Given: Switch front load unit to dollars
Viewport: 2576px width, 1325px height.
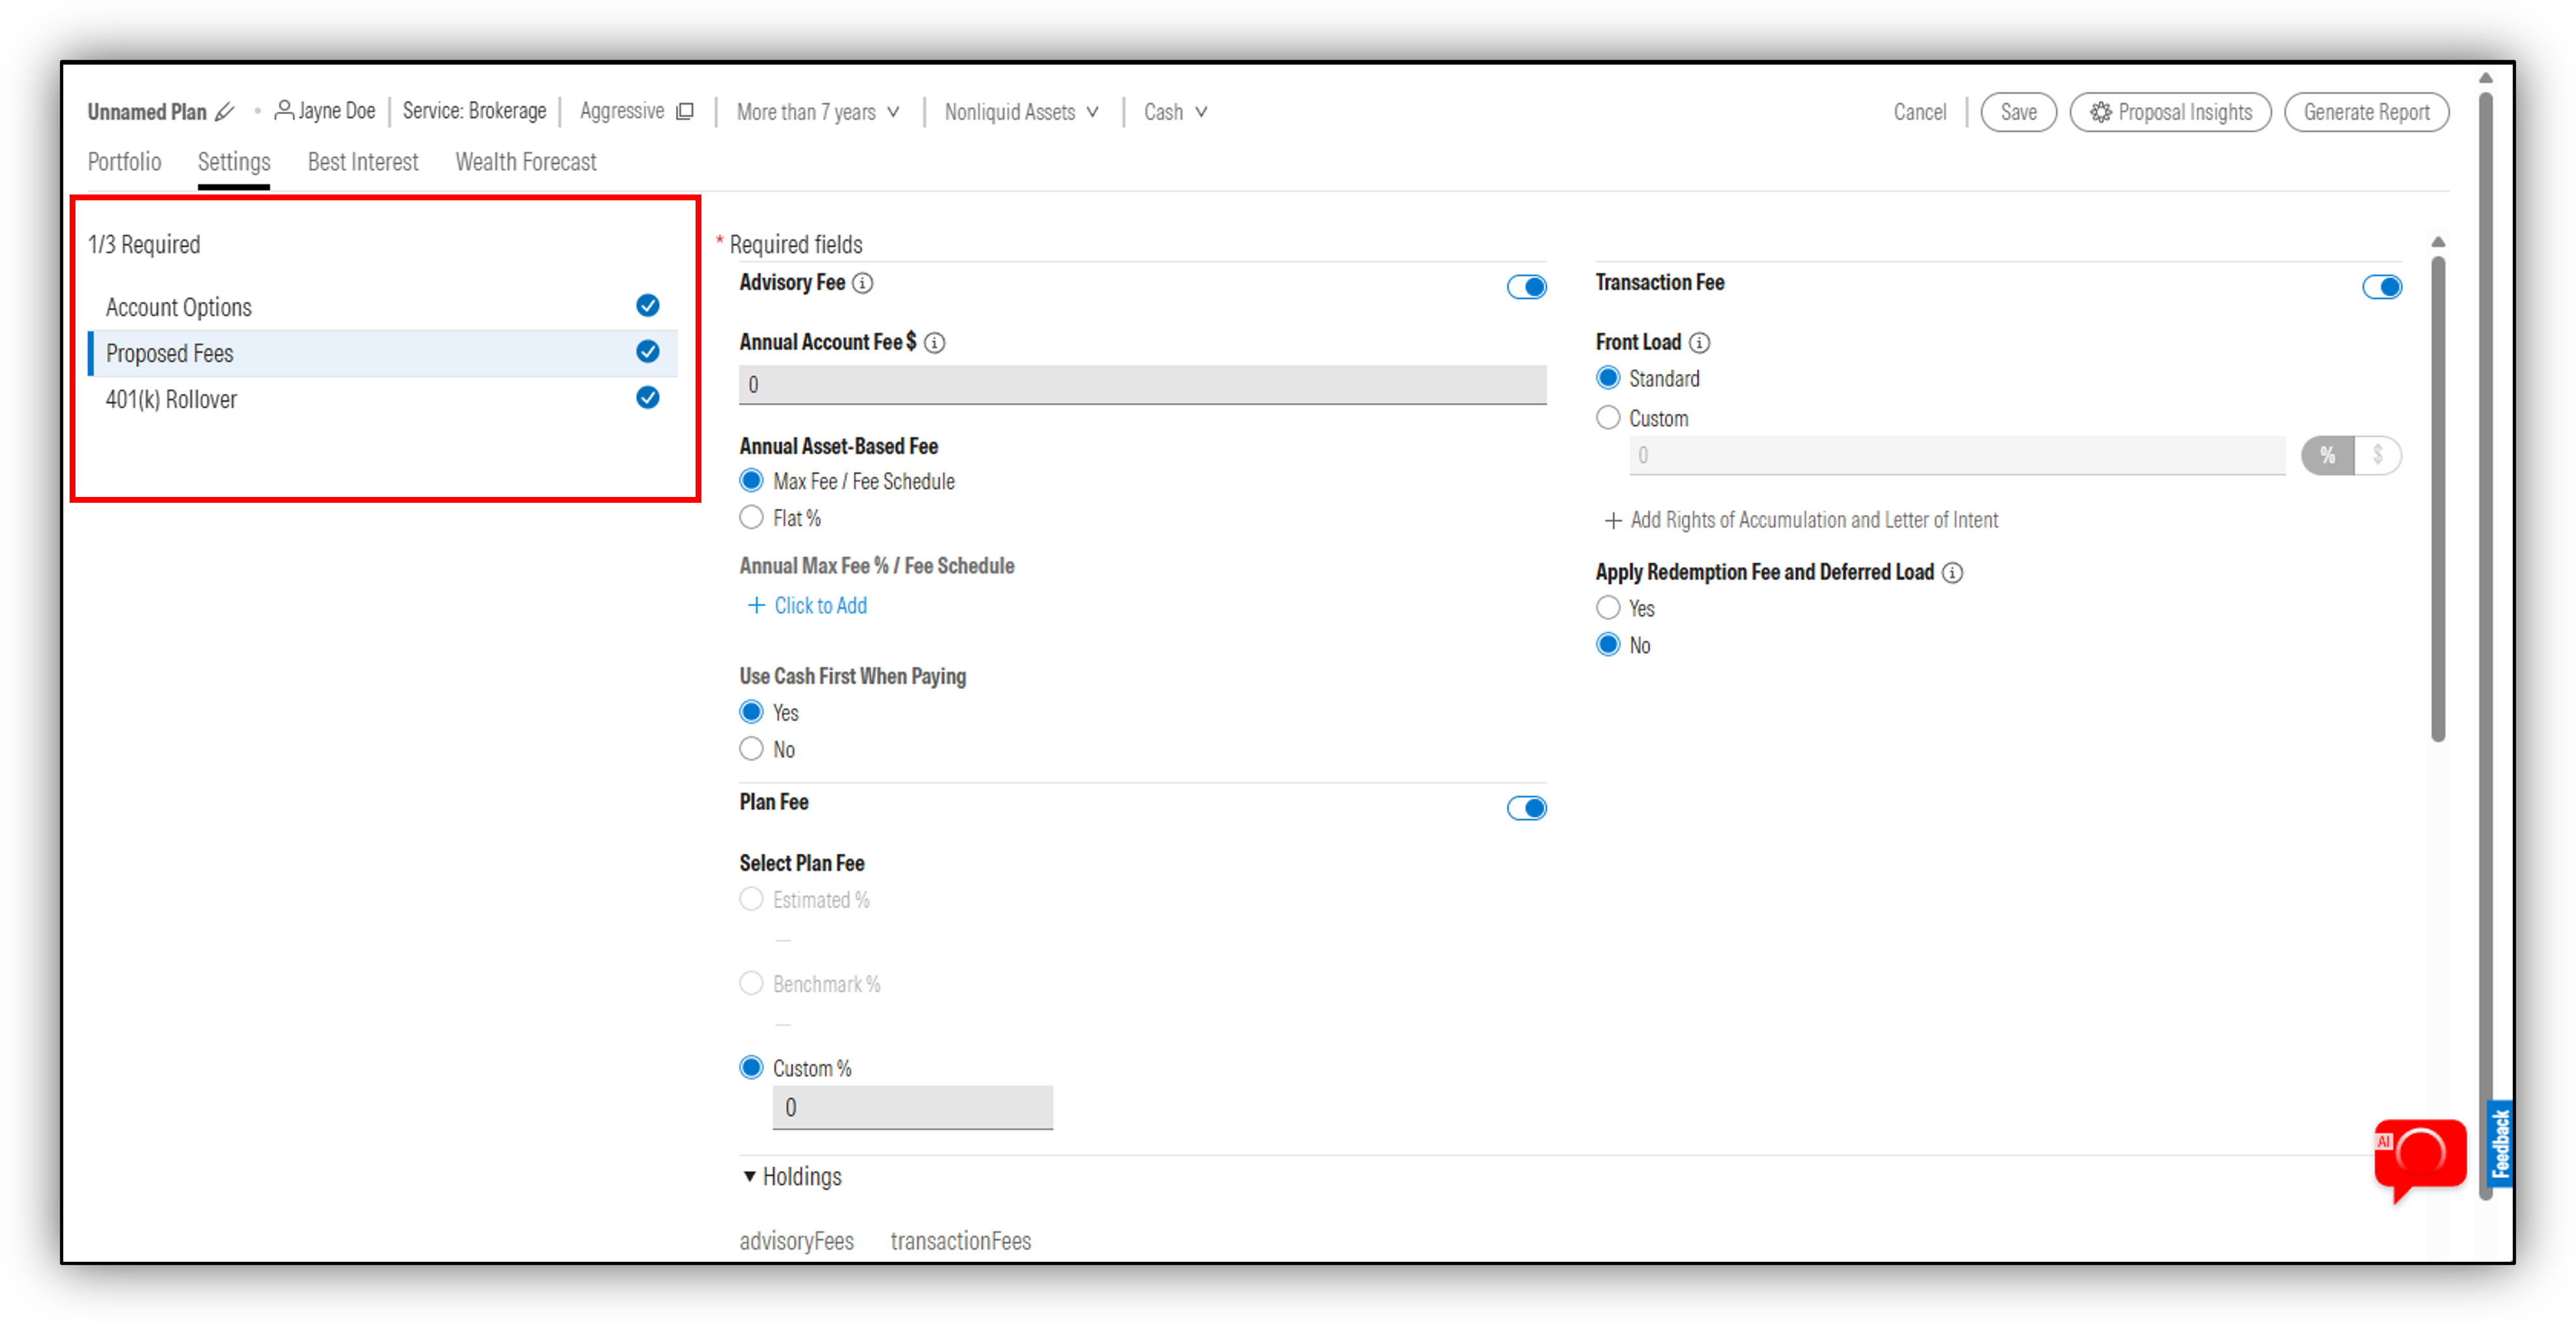Looking at the screenshot, I should click(x=2378, y=456).
